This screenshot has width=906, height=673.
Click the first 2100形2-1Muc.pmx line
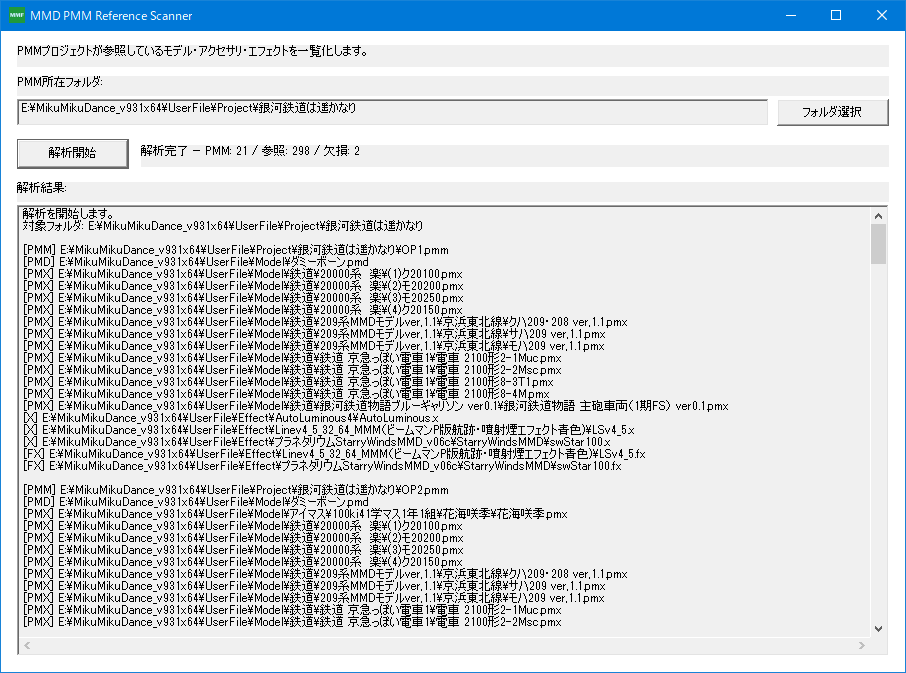(x=292, y=358)
